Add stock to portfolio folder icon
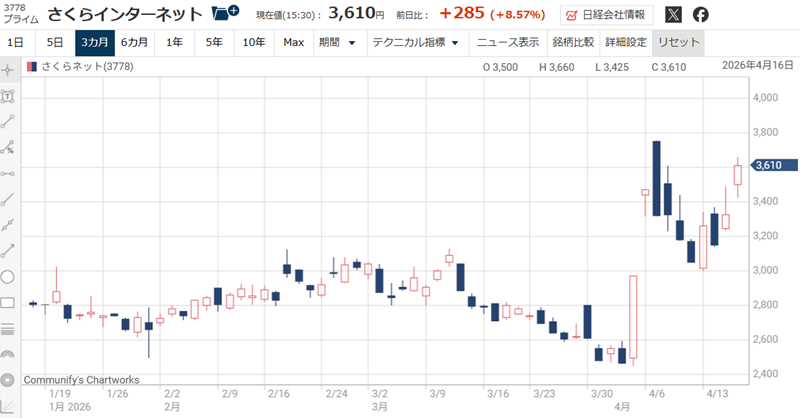This screenshot has height=418, width=800. (225, 14)
